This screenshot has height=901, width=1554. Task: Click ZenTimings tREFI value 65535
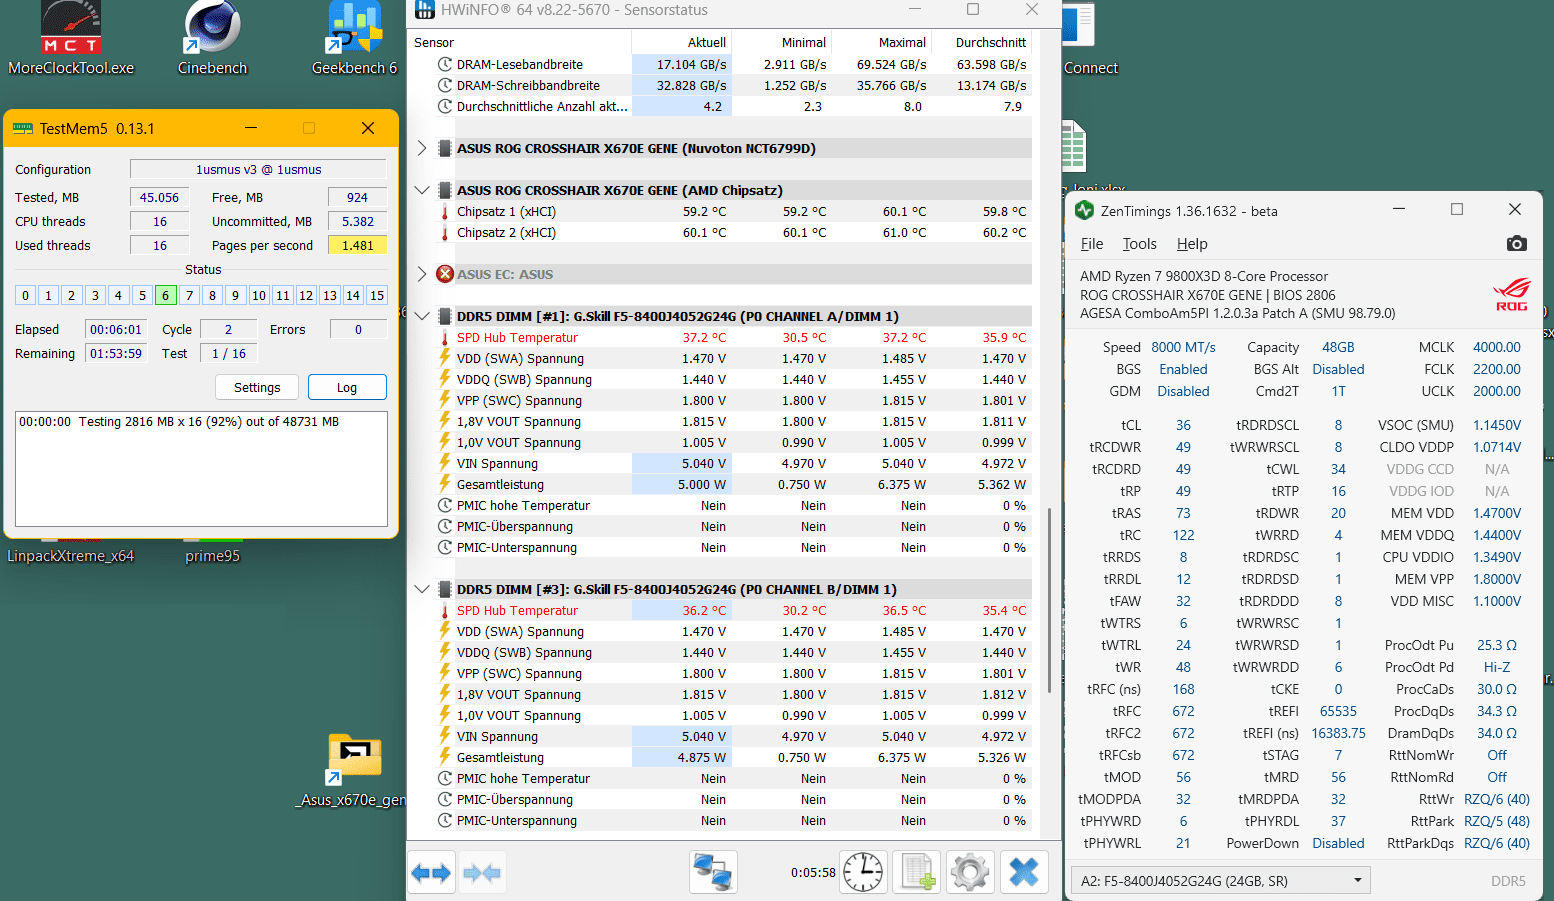[1338, 711]
